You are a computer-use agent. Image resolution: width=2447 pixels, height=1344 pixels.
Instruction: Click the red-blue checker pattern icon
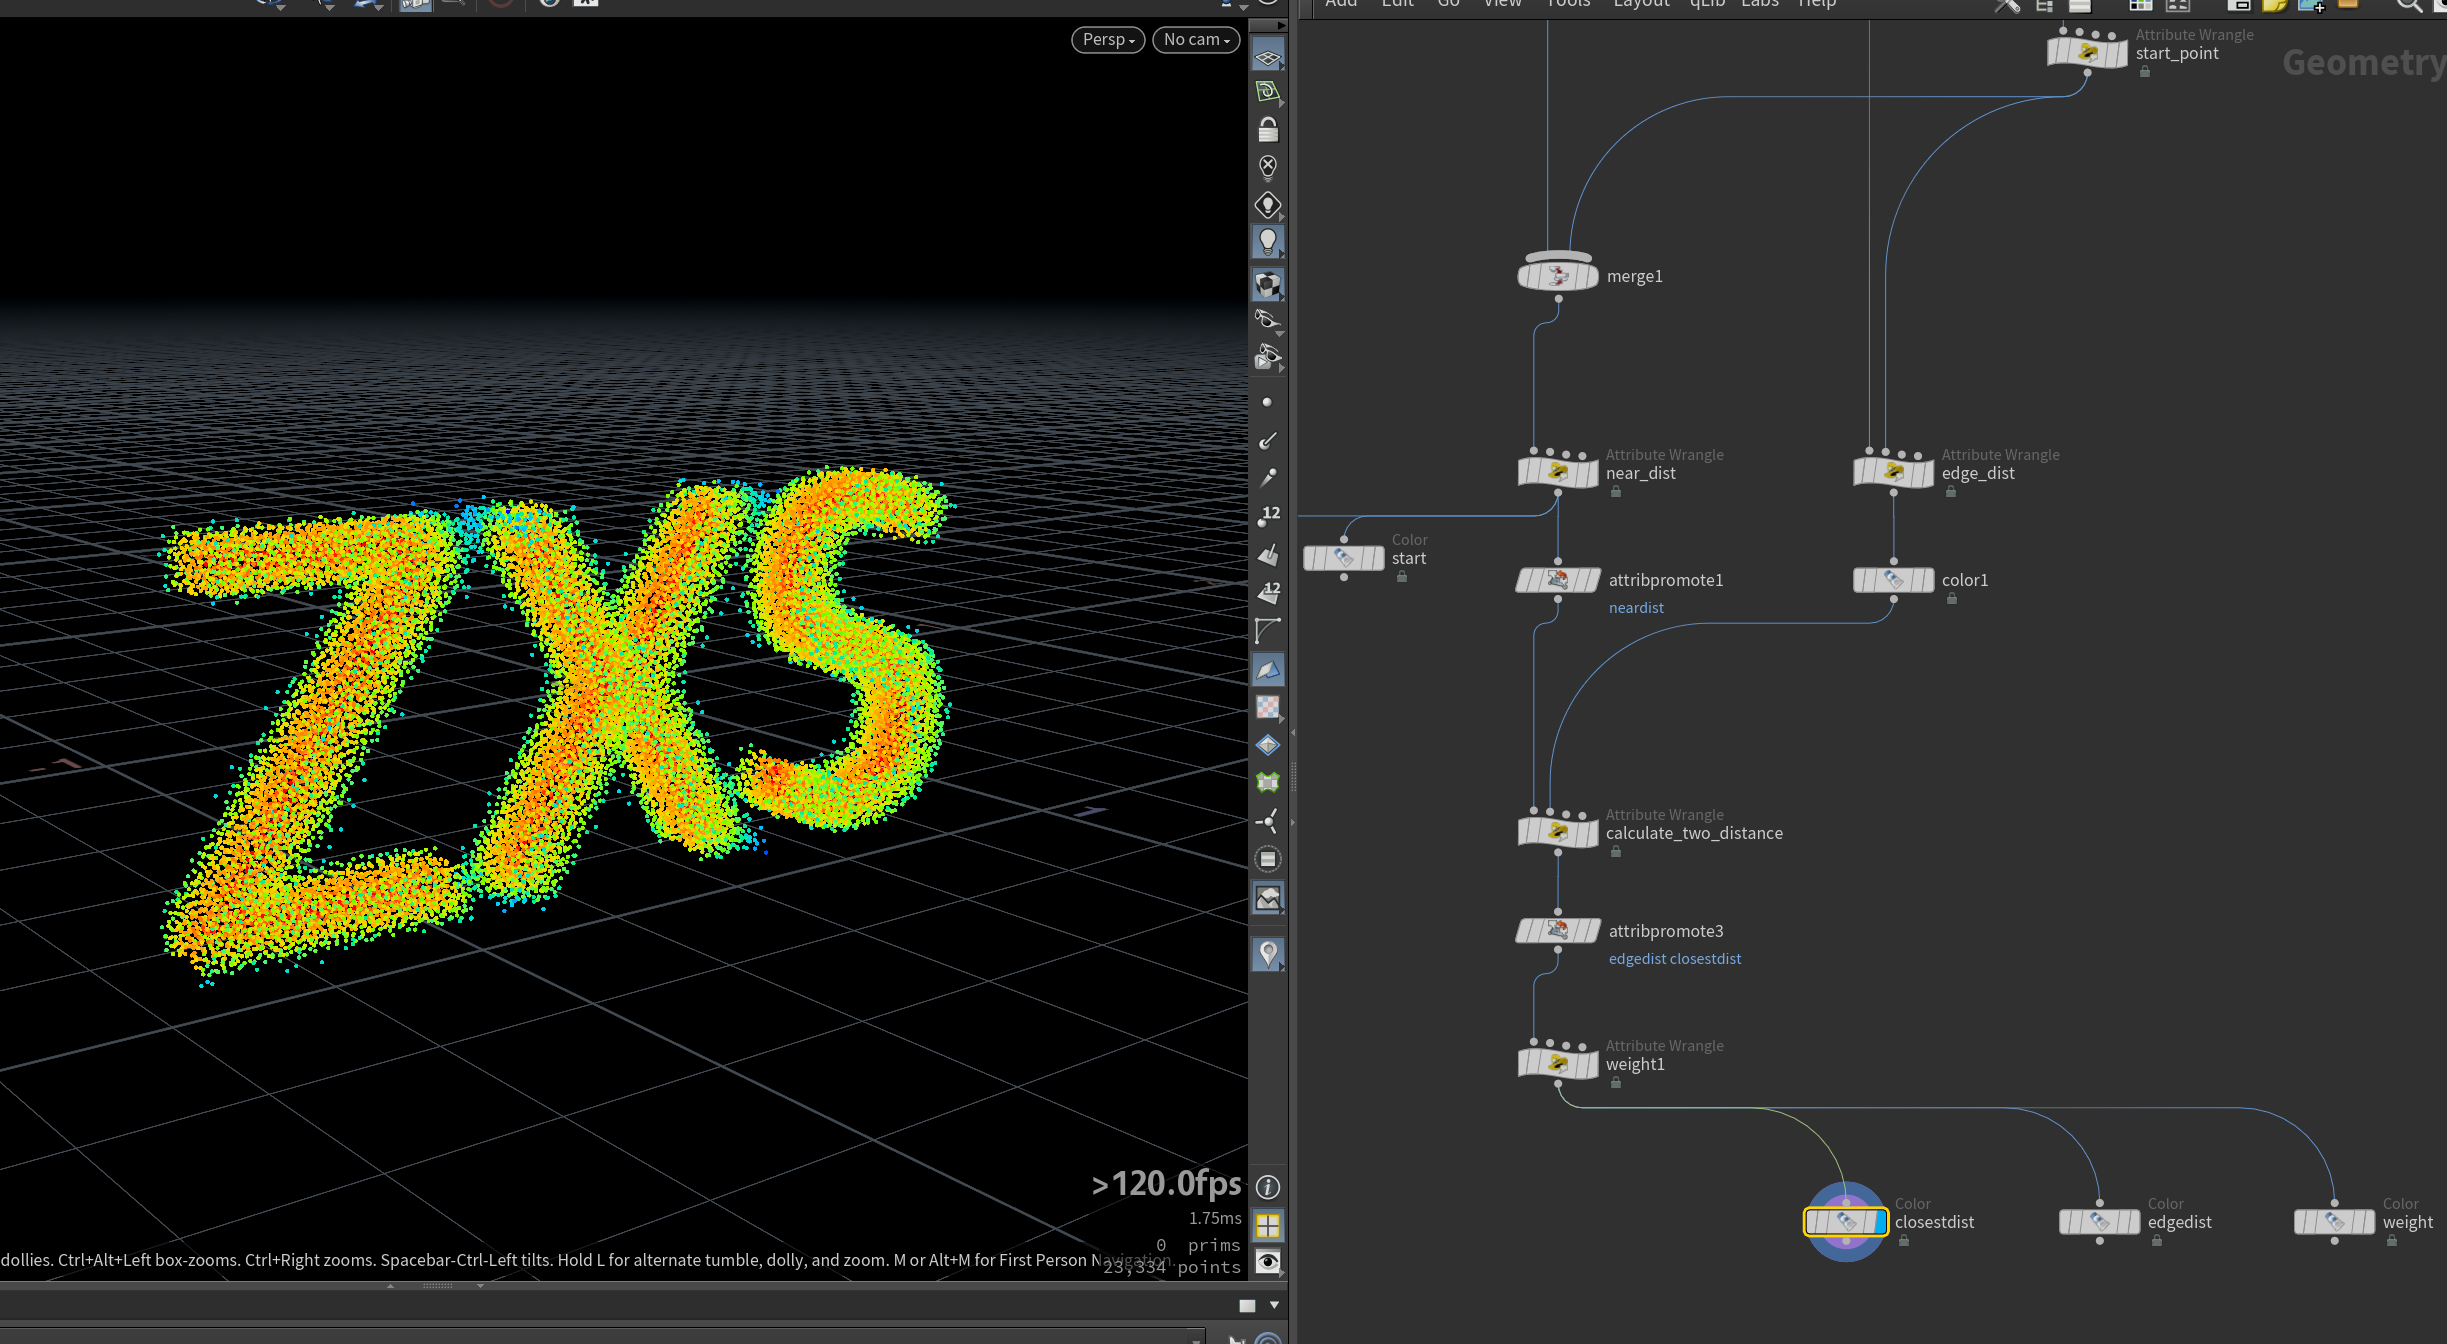tap(1267, 707)
